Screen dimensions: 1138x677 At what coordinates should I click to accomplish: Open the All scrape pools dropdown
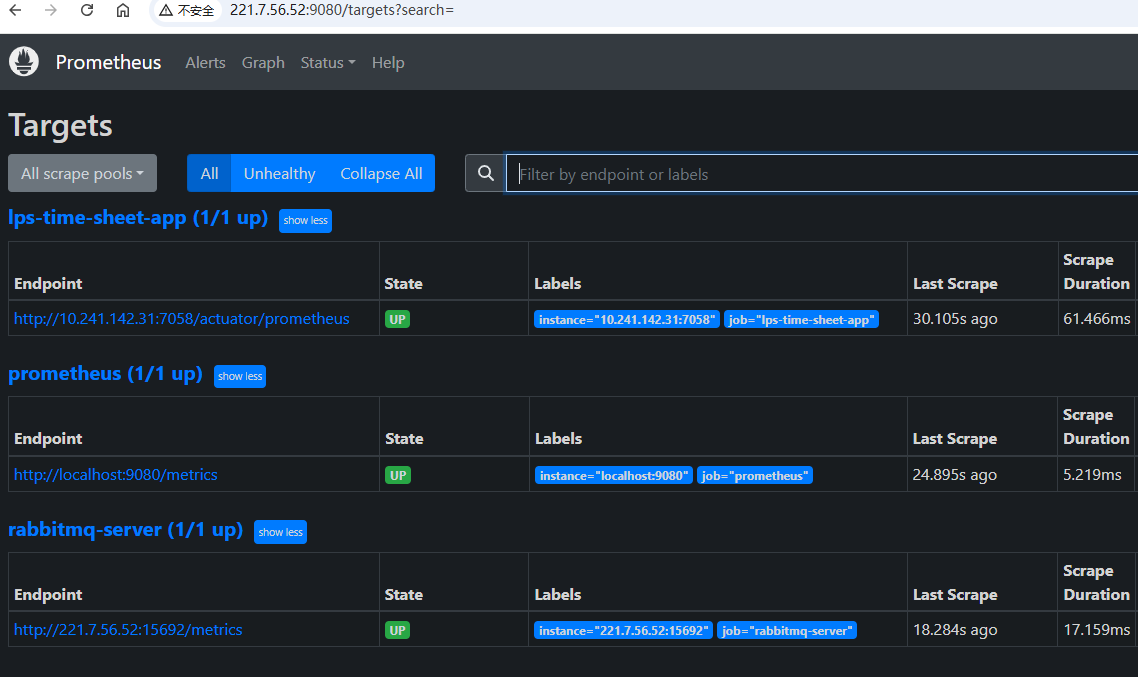tap(82, 173)
